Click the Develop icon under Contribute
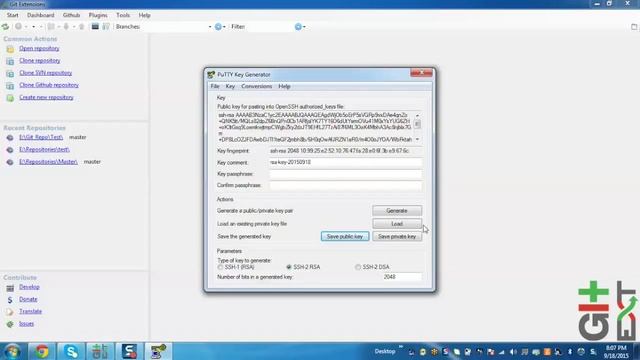Viewport: 640px width, 360px height. pyautogui.click(x=10, y=288)
